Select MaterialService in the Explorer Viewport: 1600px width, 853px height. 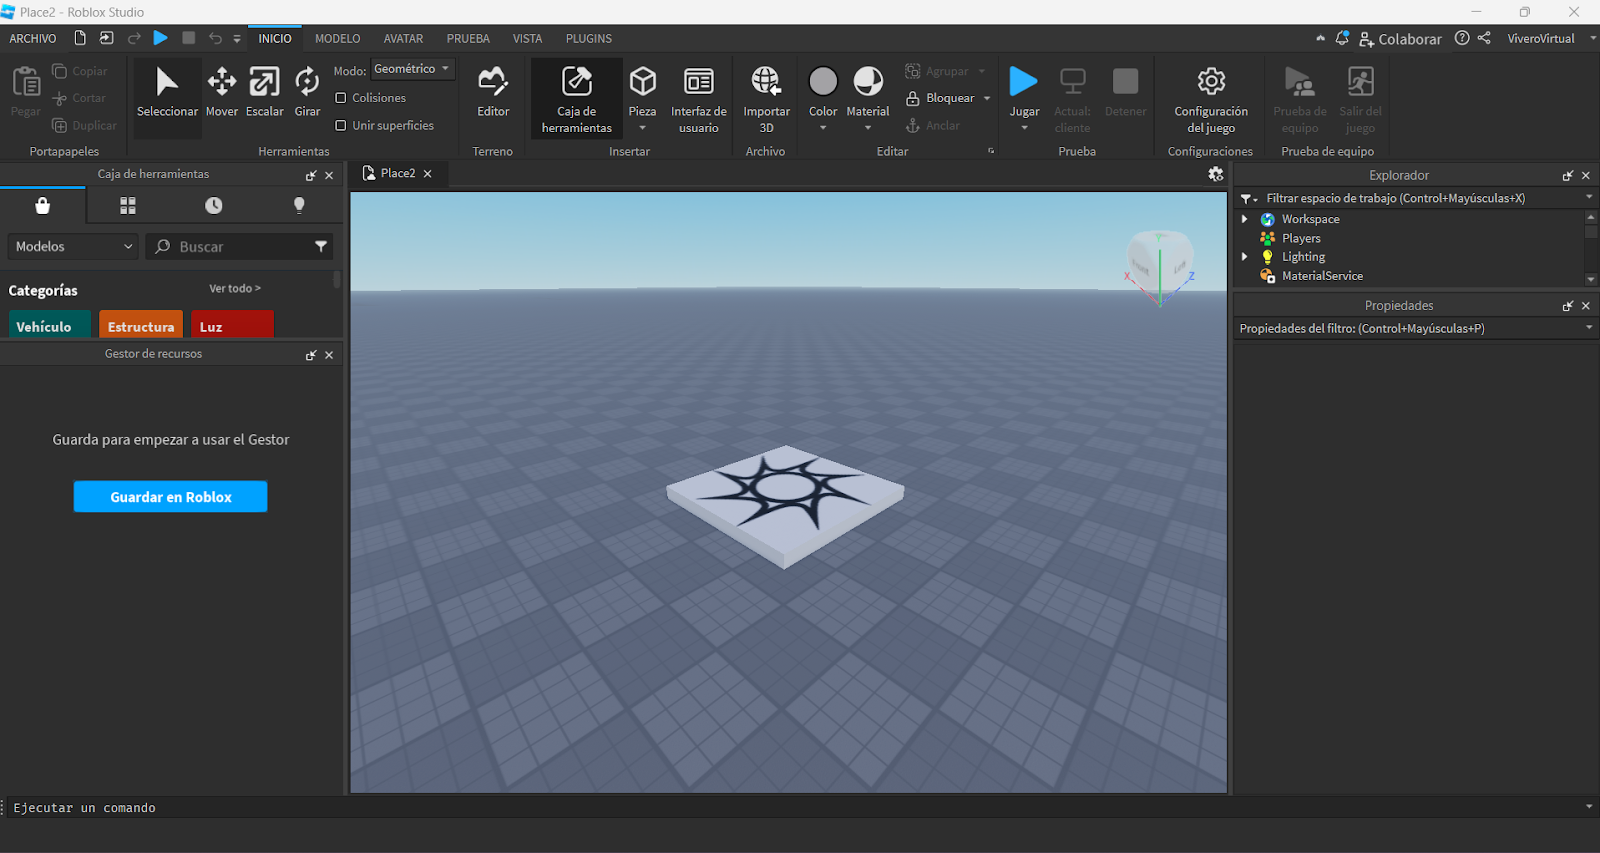tap(1322, 276)
